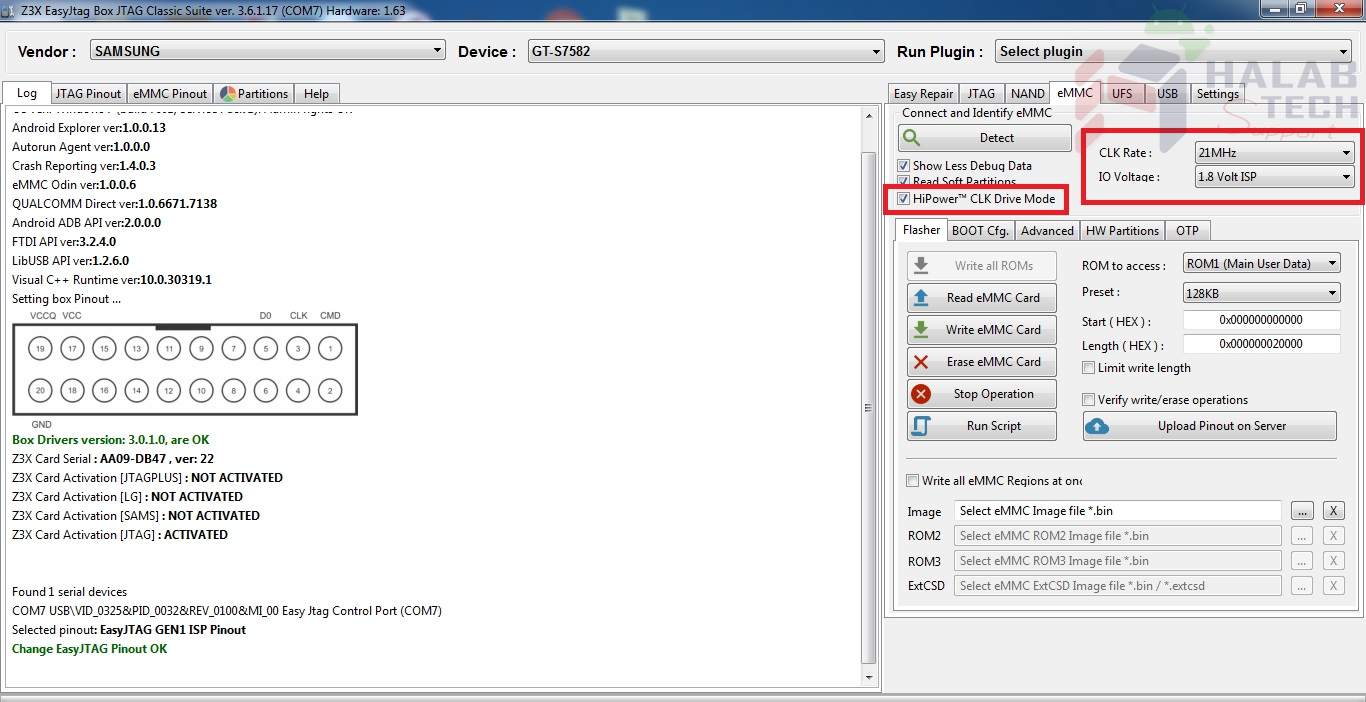Browse for ROM2 image file
Screen dimensions: 1366x702
1301,536
